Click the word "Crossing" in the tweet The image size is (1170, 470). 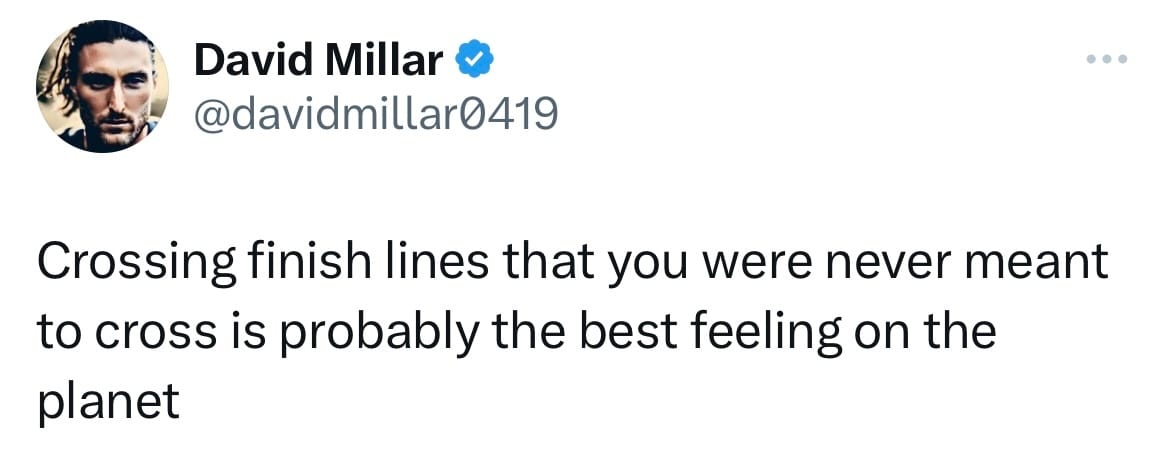135,264
